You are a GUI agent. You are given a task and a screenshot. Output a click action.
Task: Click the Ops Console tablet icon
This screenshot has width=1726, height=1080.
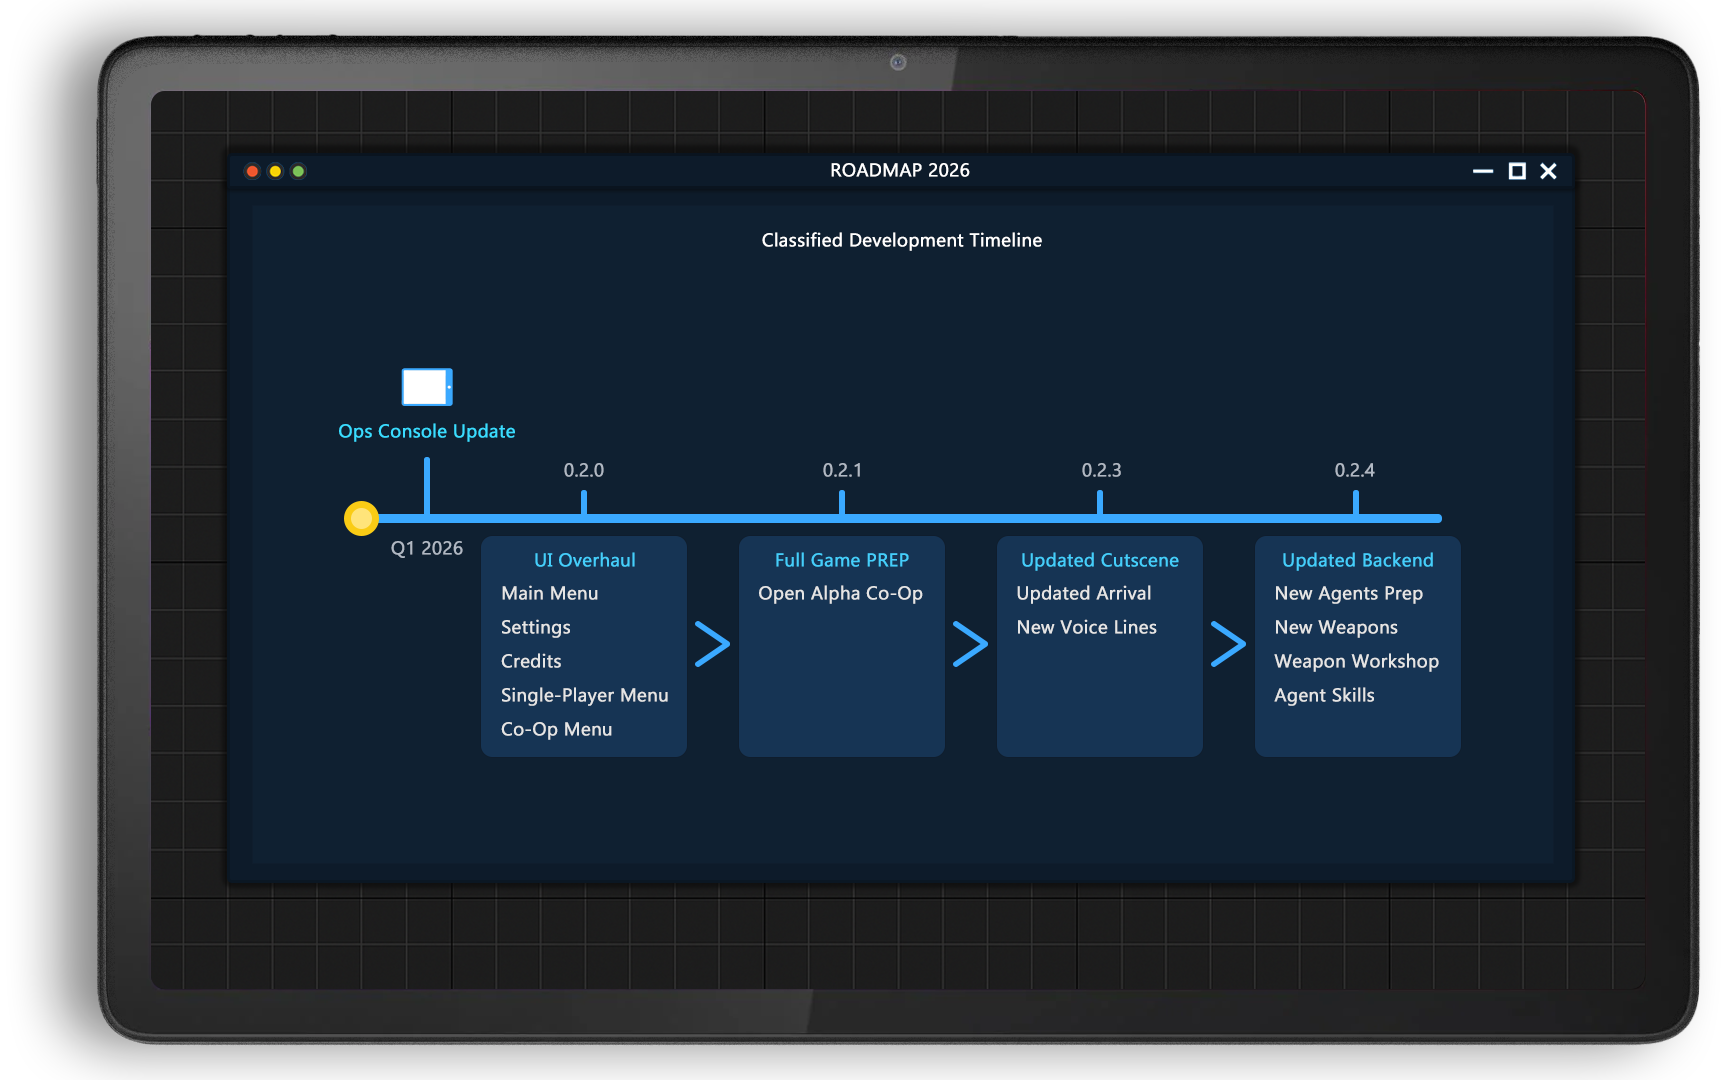pos(427,387)
